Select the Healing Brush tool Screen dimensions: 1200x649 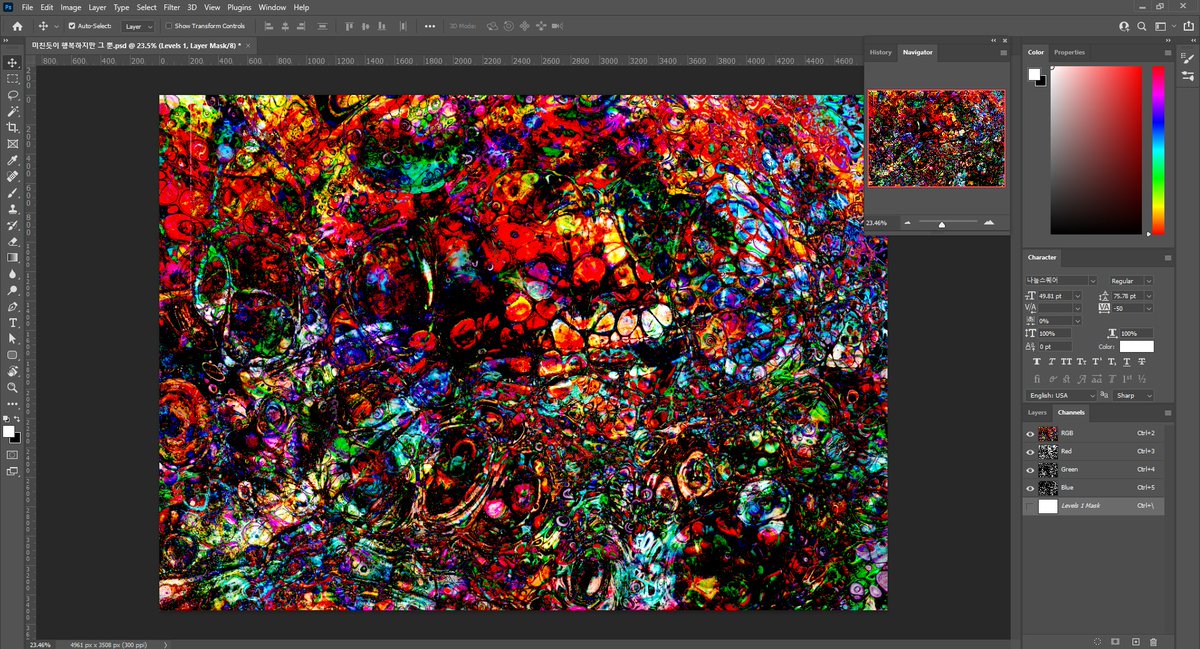coord(13,176)
